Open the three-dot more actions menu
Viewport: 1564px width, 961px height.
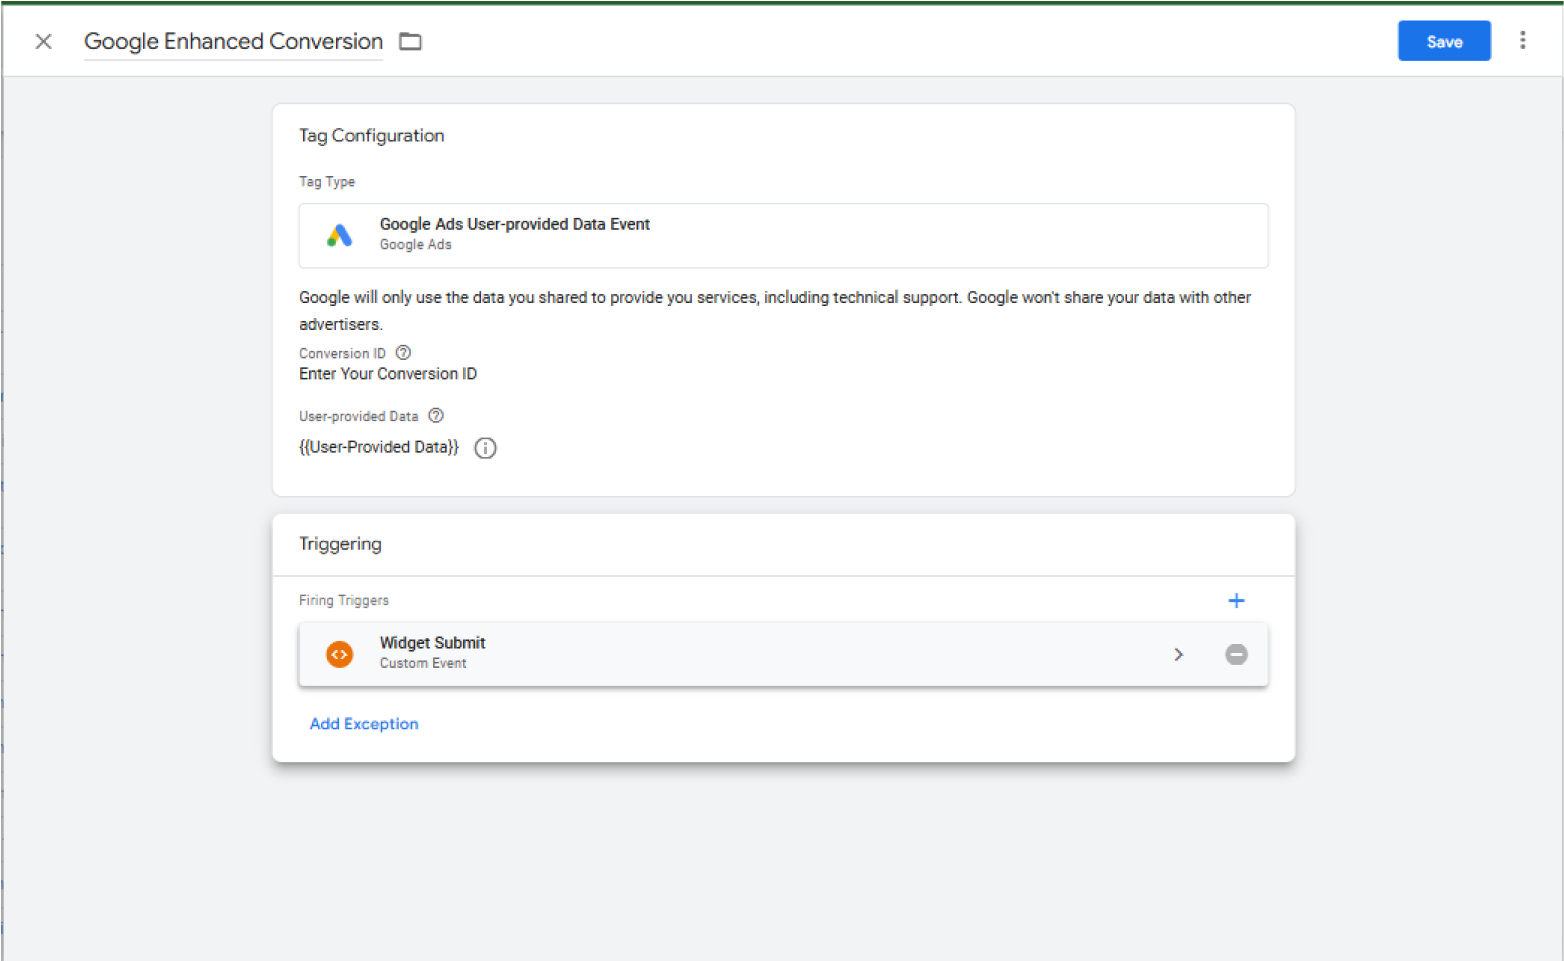(x=1522, y=40)
